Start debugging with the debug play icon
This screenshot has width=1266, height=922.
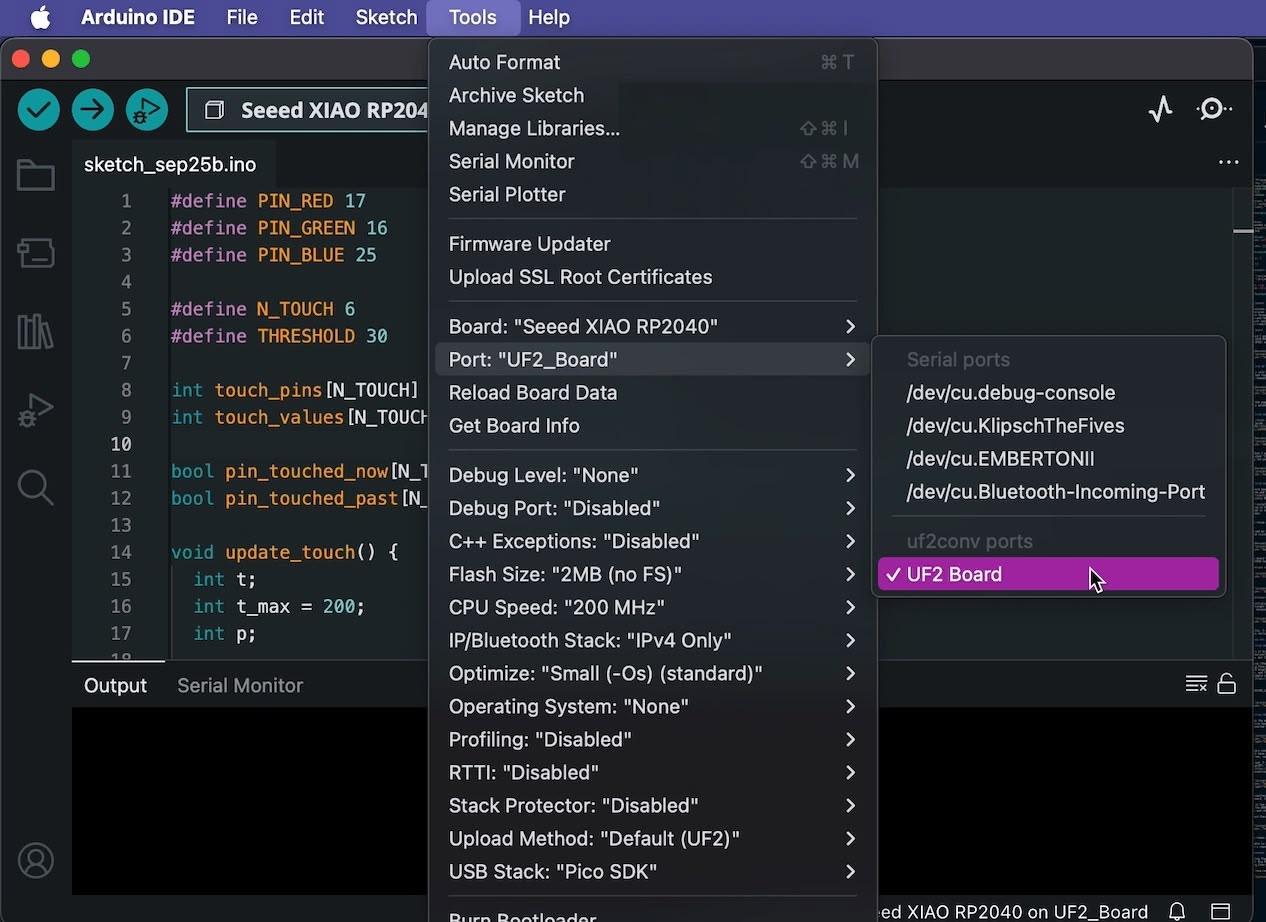tap(147, 109)
